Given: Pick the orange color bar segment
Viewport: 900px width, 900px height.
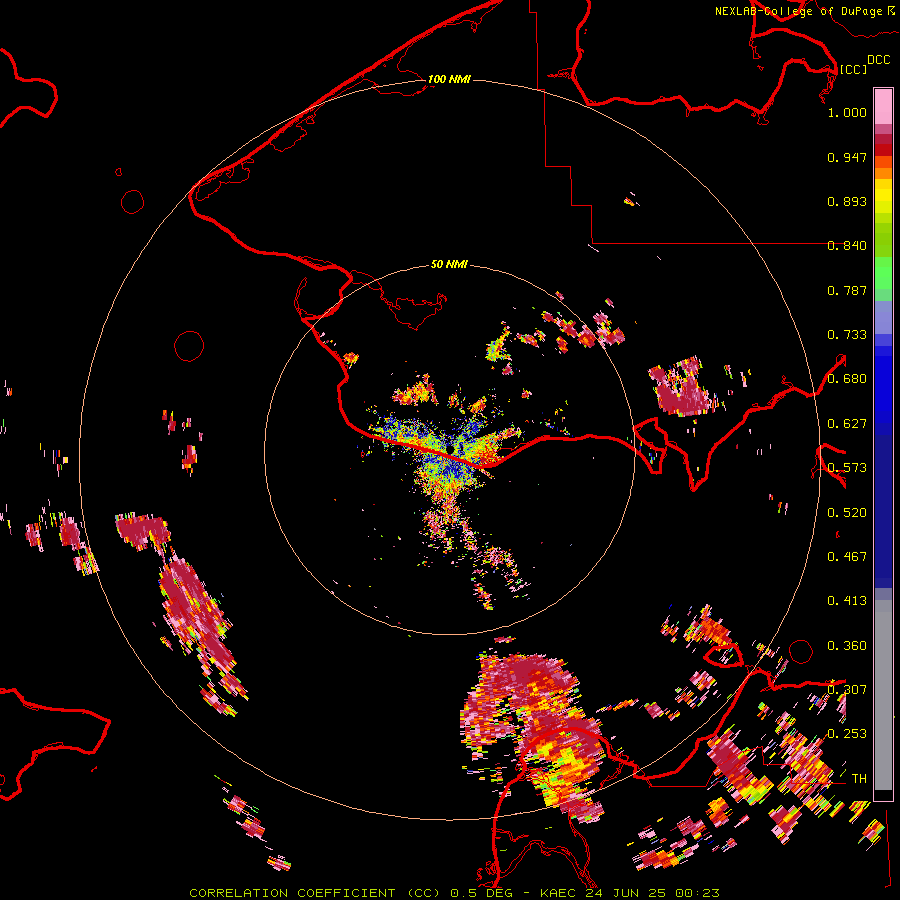Looking at the screenshot, I should (883, 173).
